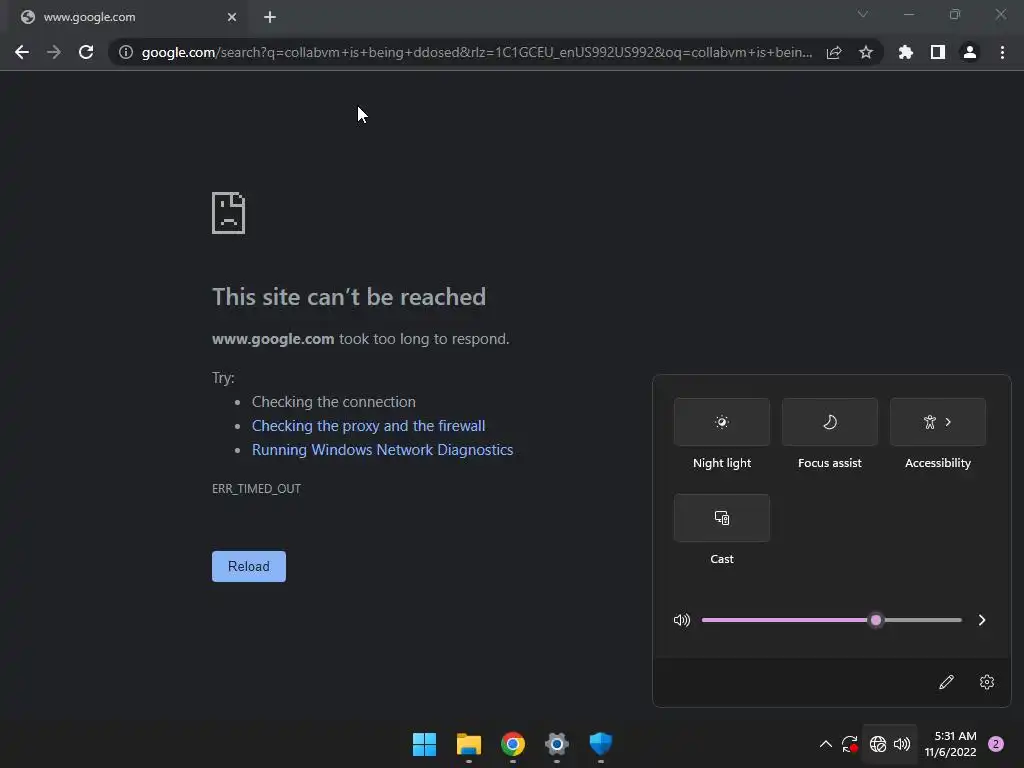The image size is (1024, 768).
Task: Click volume icon in system tray
Action: 902,744
